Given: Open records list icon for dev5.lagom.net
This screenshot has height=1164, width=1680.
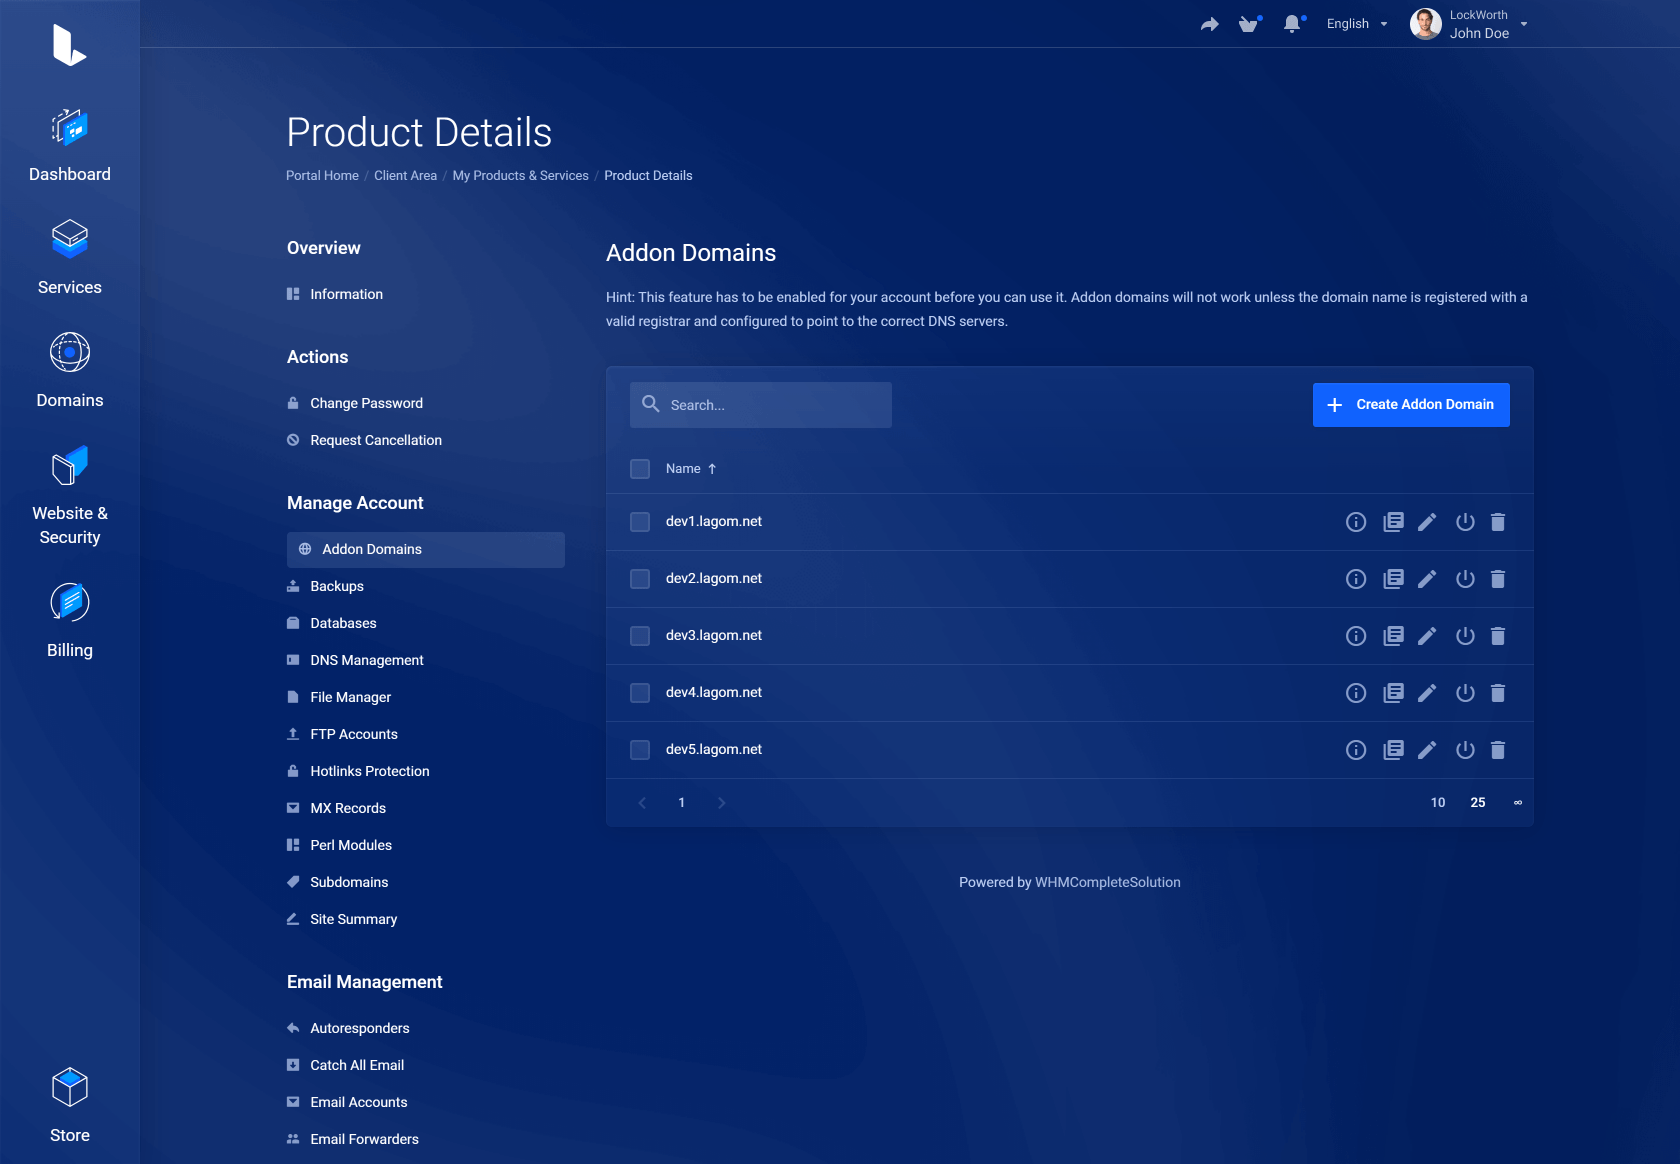Looking at the screenshot, I should [x=1393, y=750].
